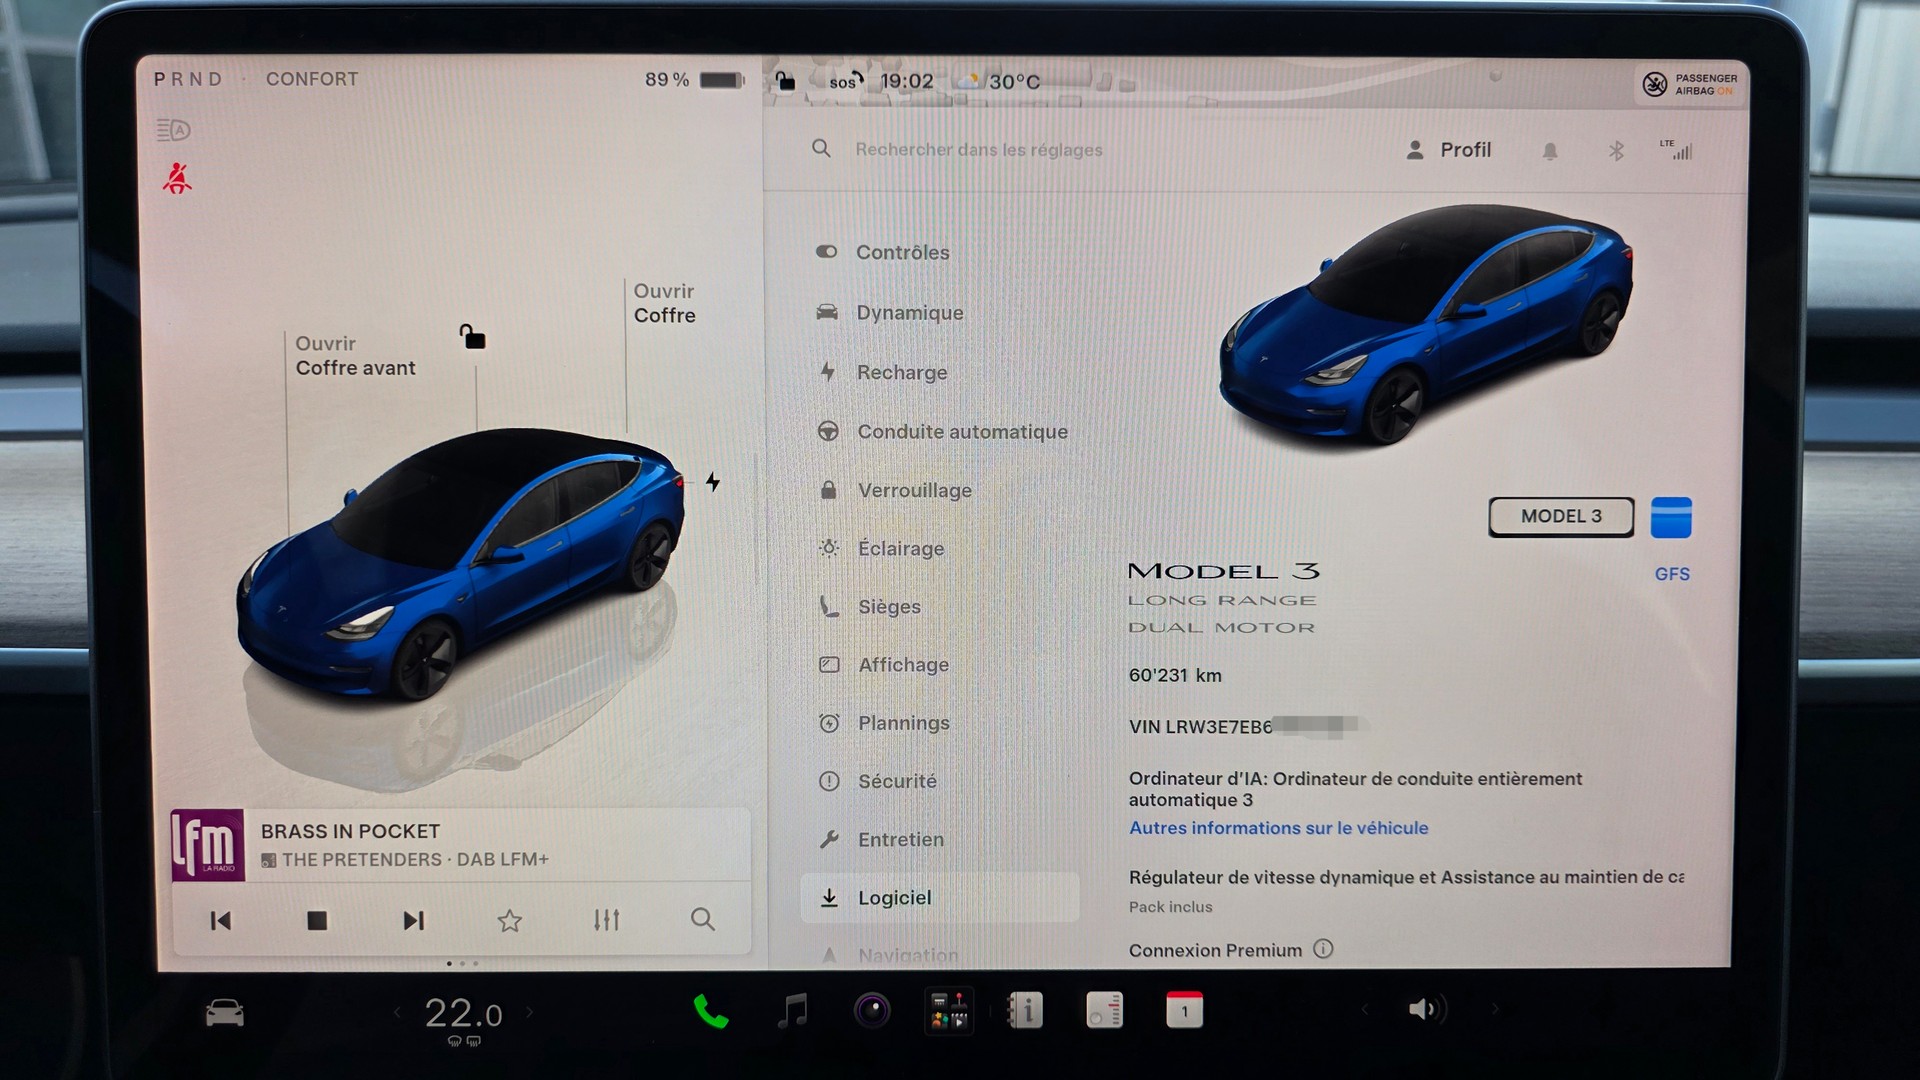Open the Calendar app icon

click(x=1184, y=1011)
